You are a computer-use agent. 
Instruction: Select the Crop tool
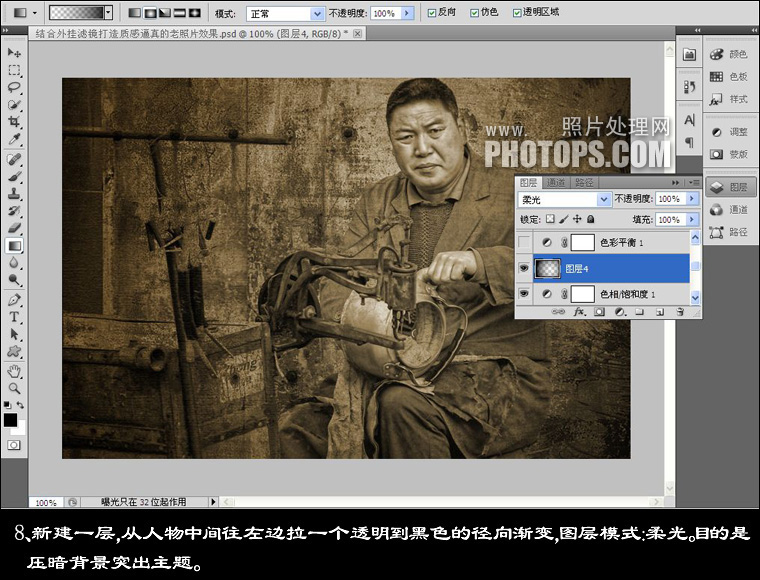click(14, 122)
